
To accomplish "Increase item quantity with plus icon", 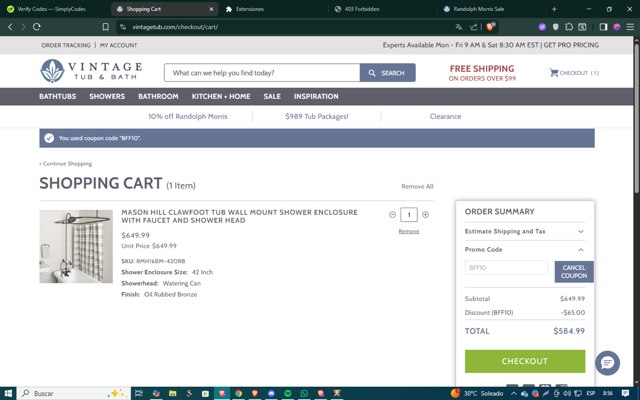I will [x=425, y=215].
